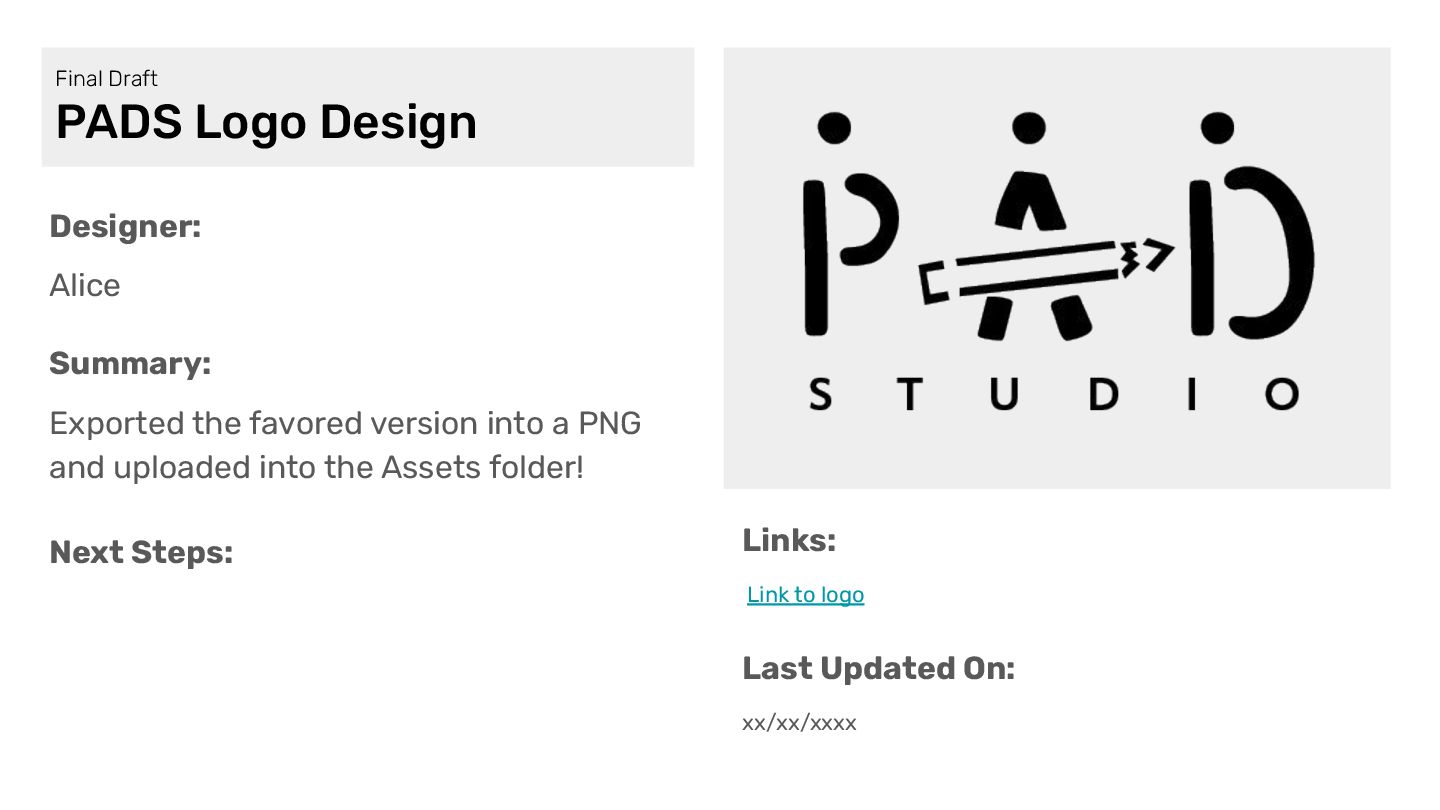This screenshot has width=1440, height=810.
Task: Click the letter A figure in the logo
Action: click(1030, 200)
